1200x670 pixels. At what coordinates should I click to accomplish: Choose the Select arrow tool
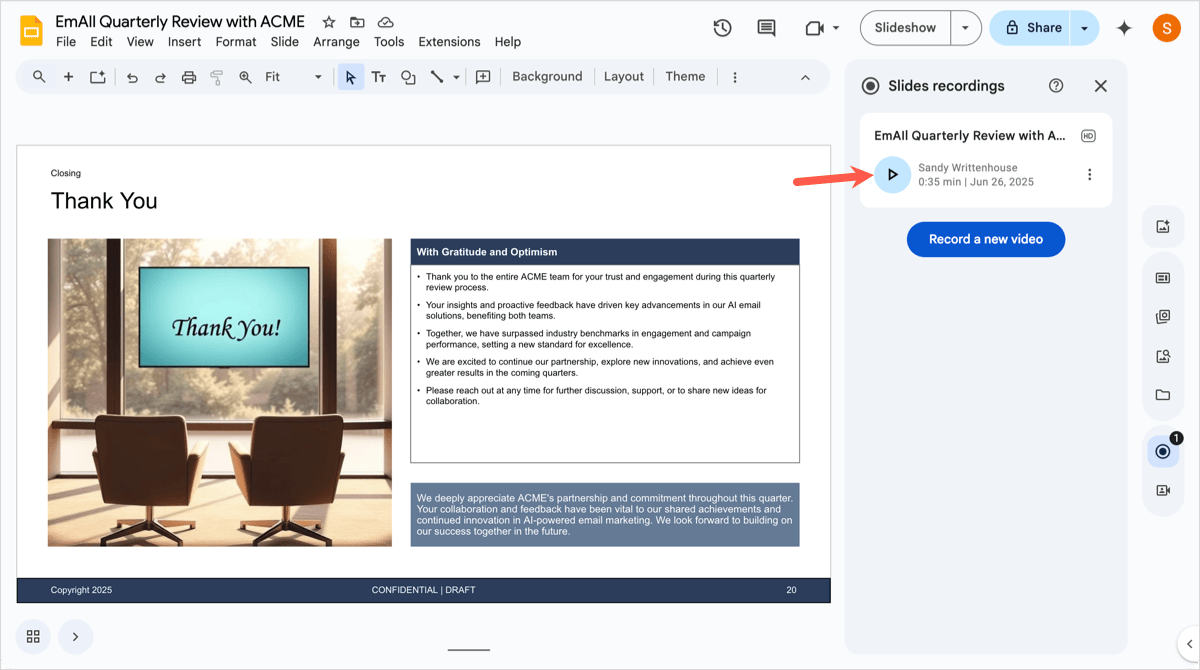tap(350, 77)
